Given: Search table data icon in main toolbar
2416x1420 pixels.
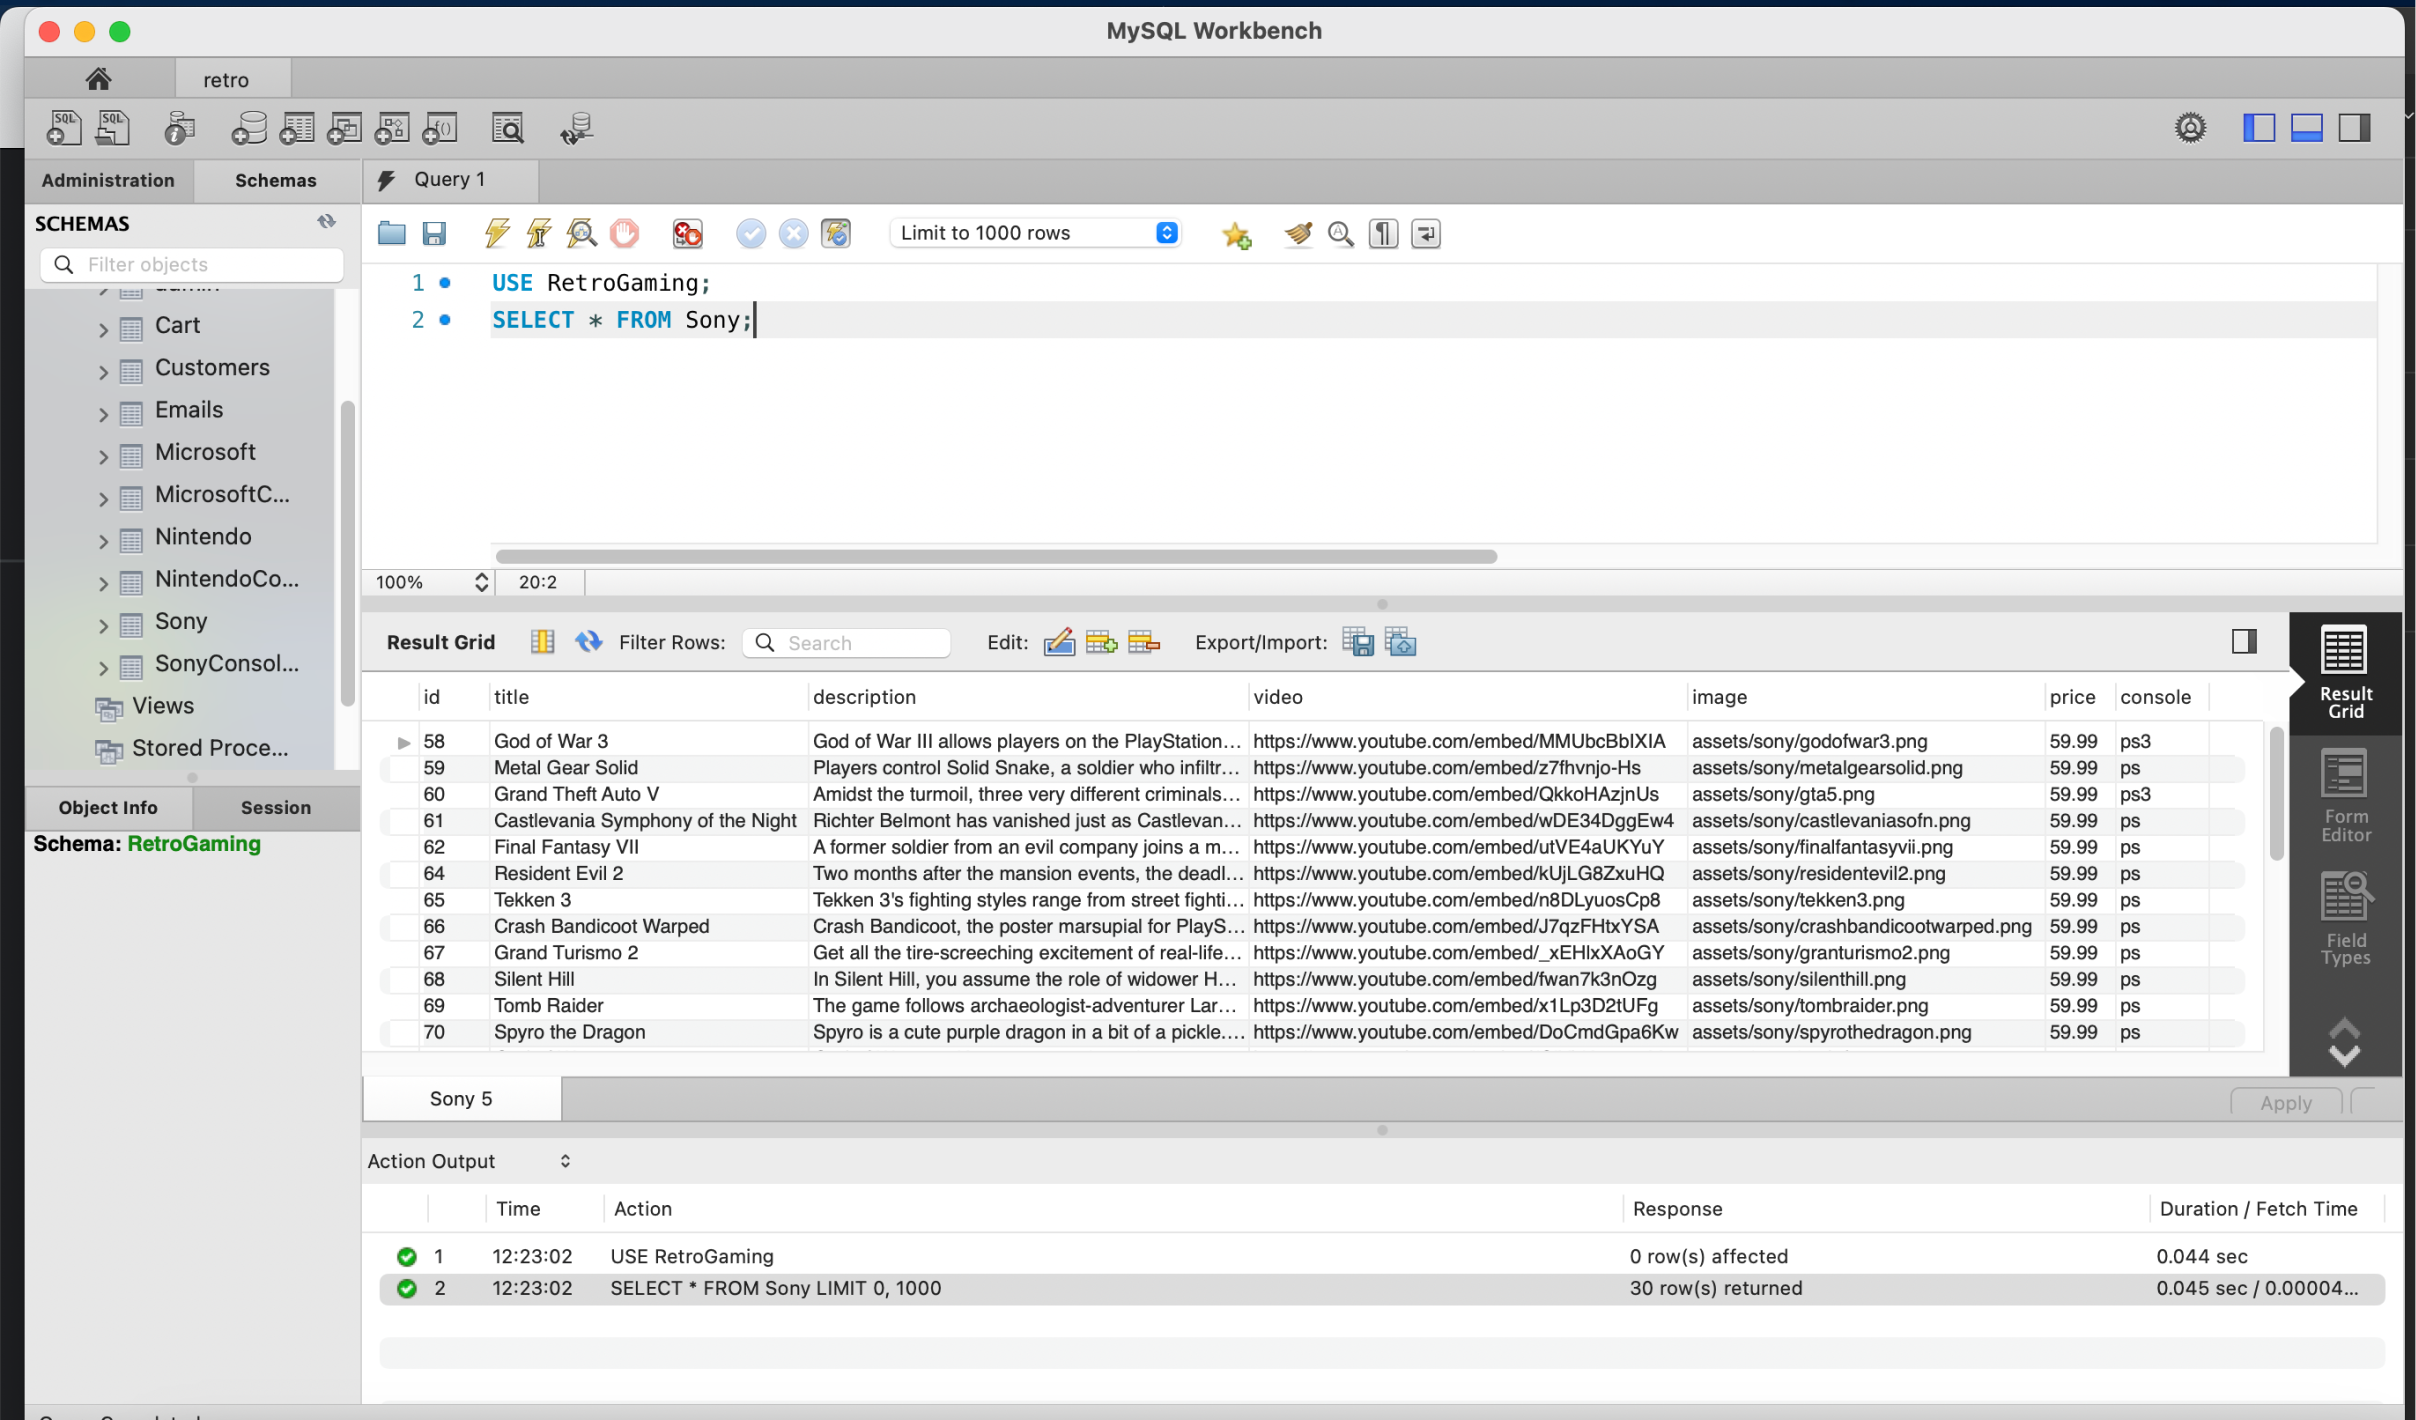Looking at the screenshot, I should tap(508, 128).
